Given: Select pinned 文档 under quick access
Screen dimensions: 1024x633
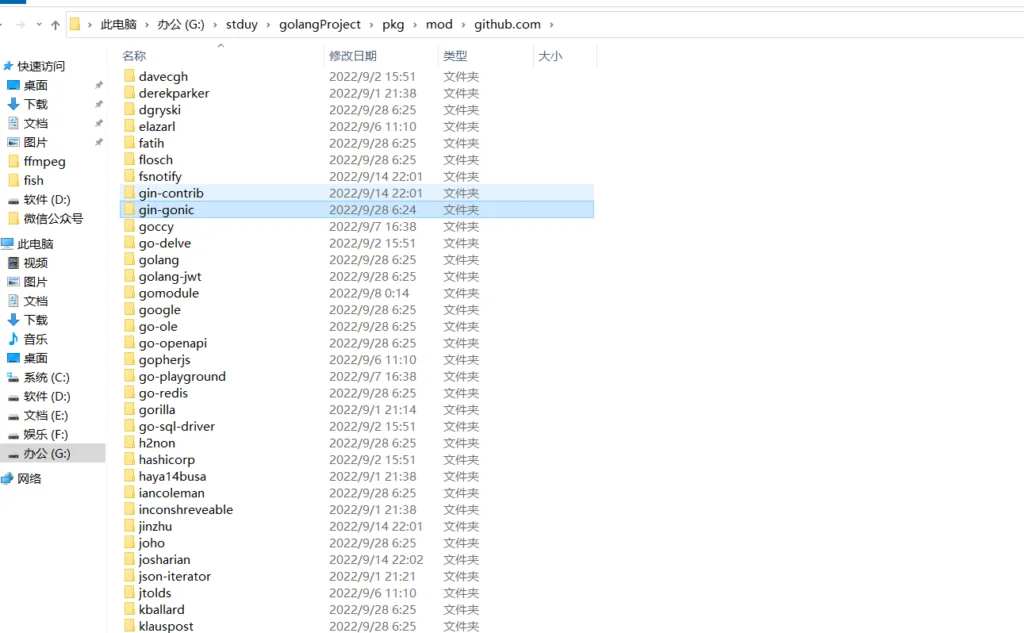Looking at the screenshot, I should 35,123.
